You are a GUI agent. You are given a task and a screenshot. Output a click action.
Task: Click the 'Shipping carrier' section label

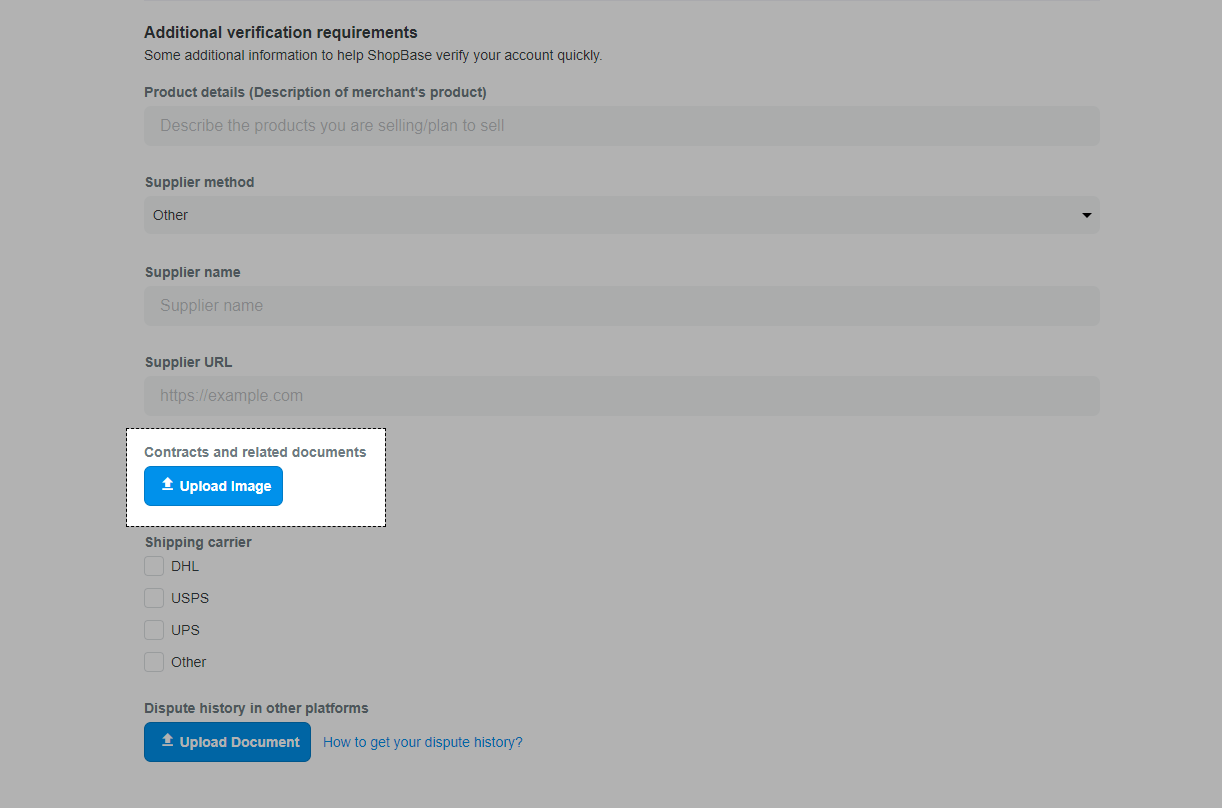point(198,542)
